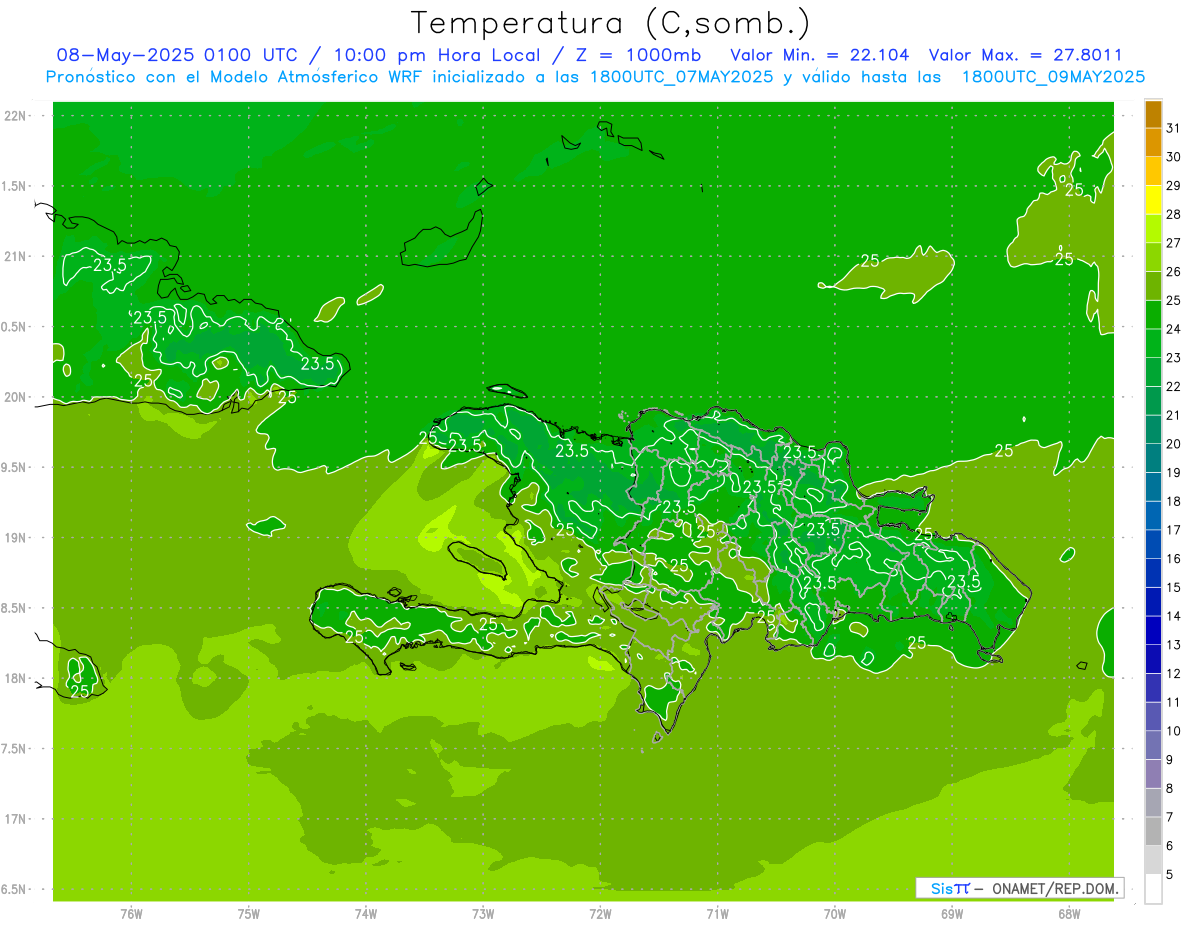Click the "17N" latitude axis label
Image resolution: width=1200 pixels, height=927 pixels.
click(x=17, y=819)
